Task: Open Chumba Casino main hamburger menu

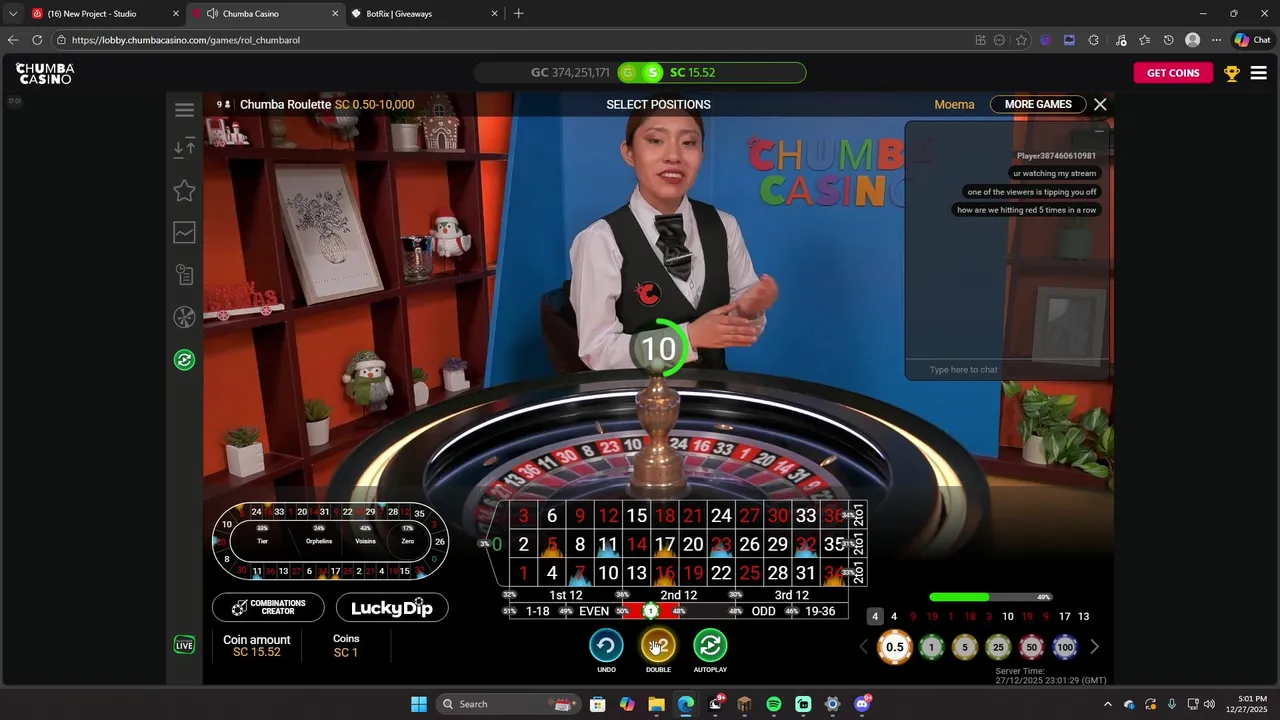Action: [1259, 73]
